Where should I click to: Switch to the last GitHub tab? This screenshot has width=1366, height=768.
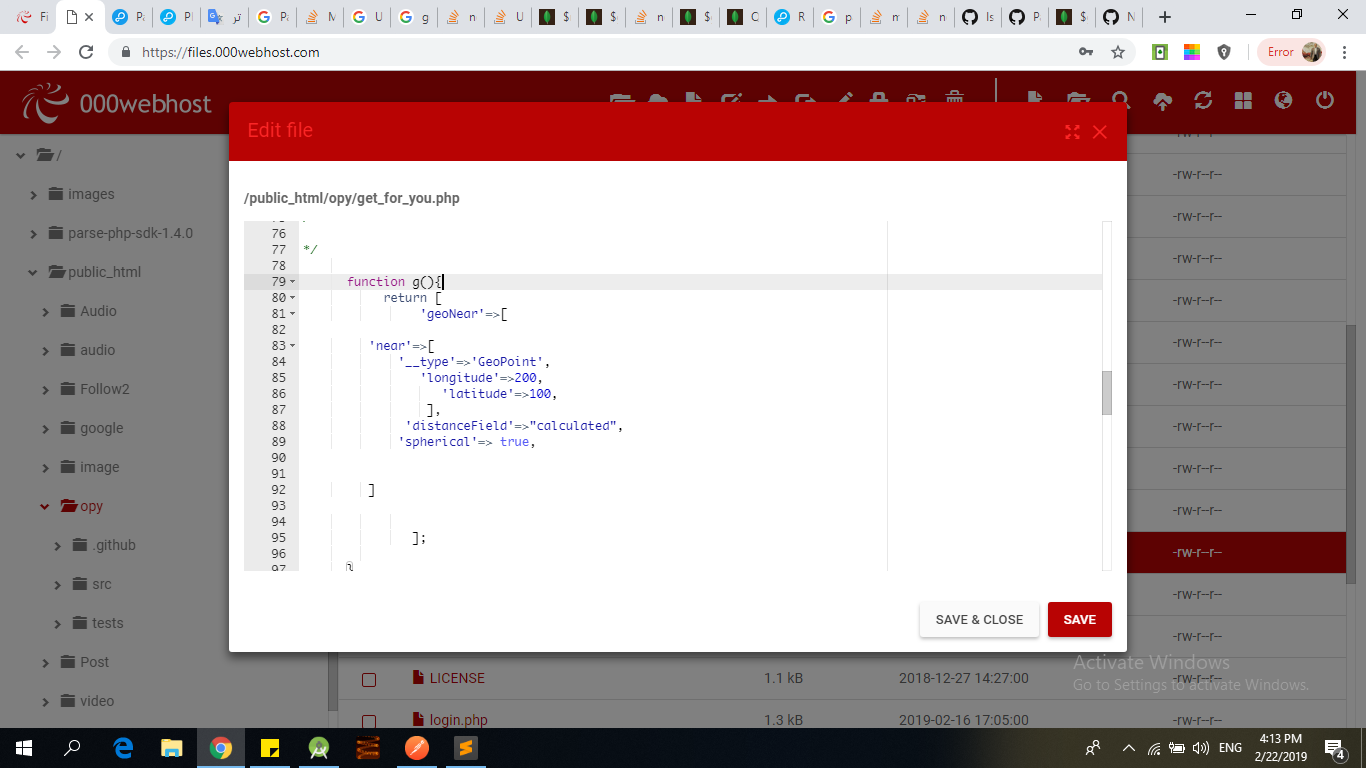[1119, 17]
